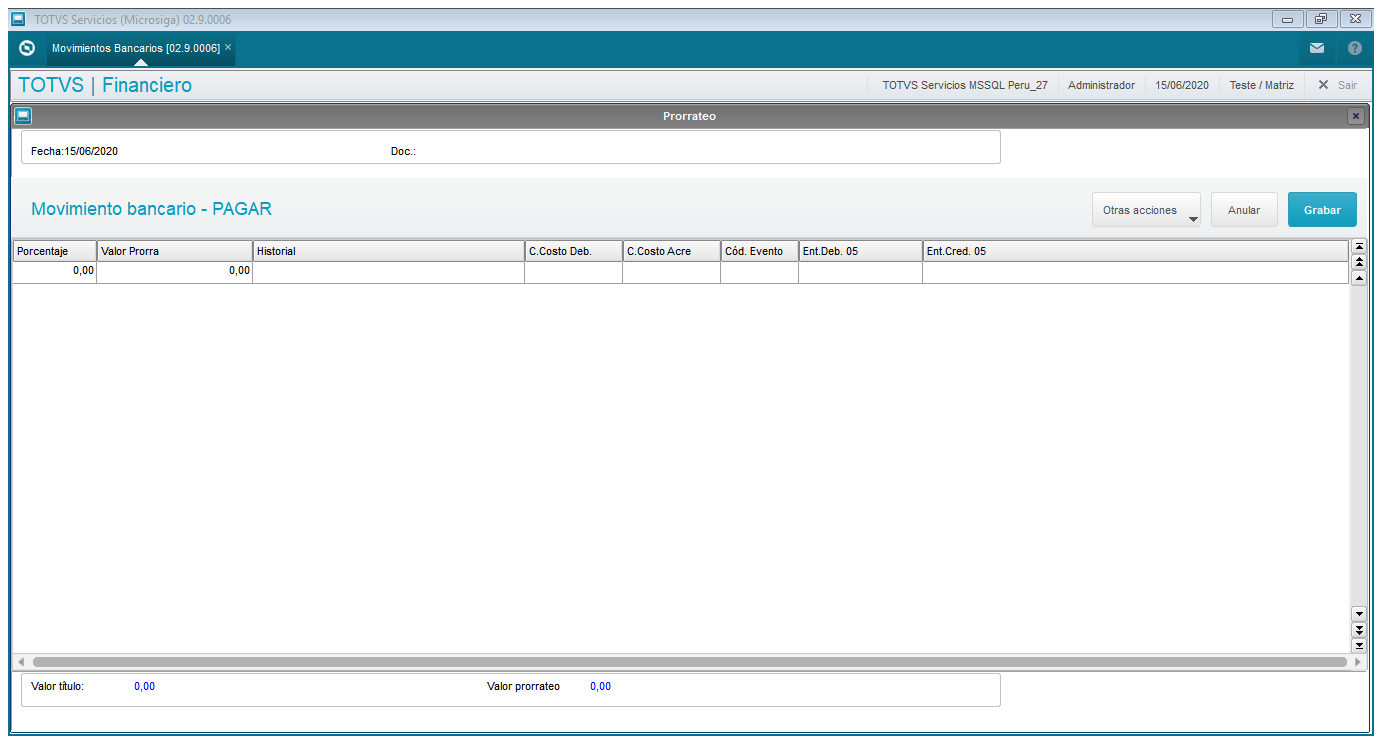The width and height of the screenshot is (1382, 744).
Task: Click the Sair exit button
Action: pos(1337,85)
